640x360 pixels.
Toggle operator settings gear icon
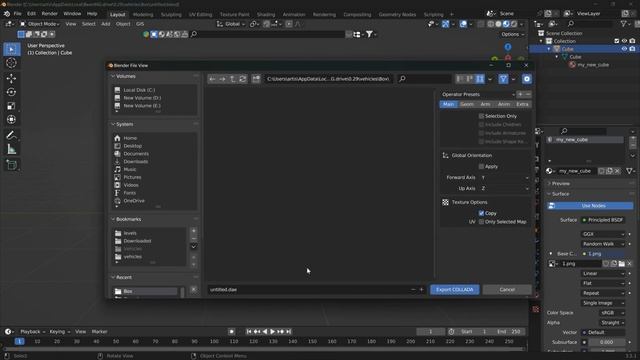(x=527, y=79)
